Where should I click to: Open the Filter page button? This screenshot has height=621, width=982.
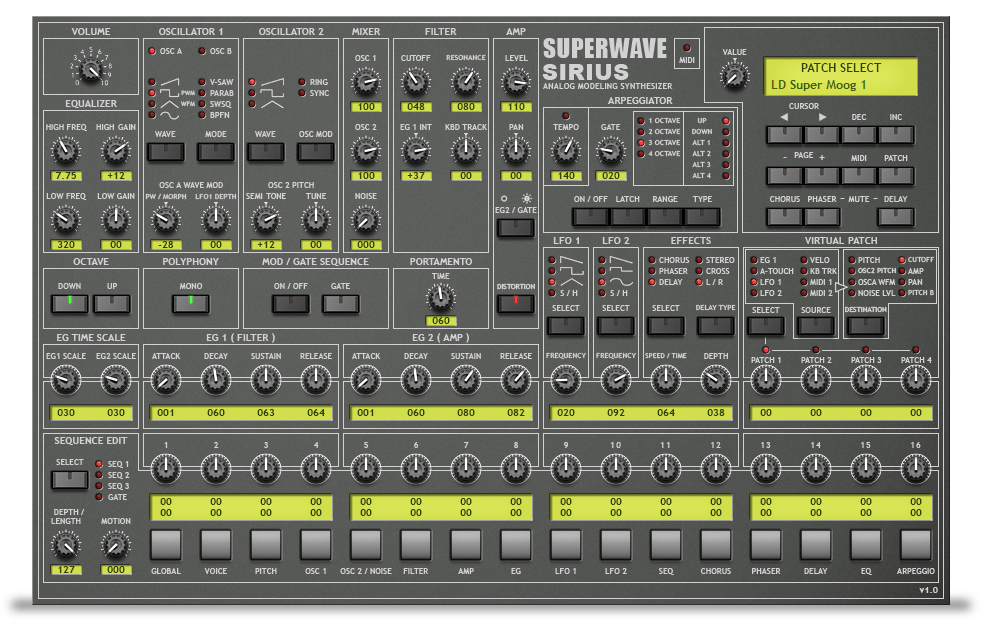point(416,545)
